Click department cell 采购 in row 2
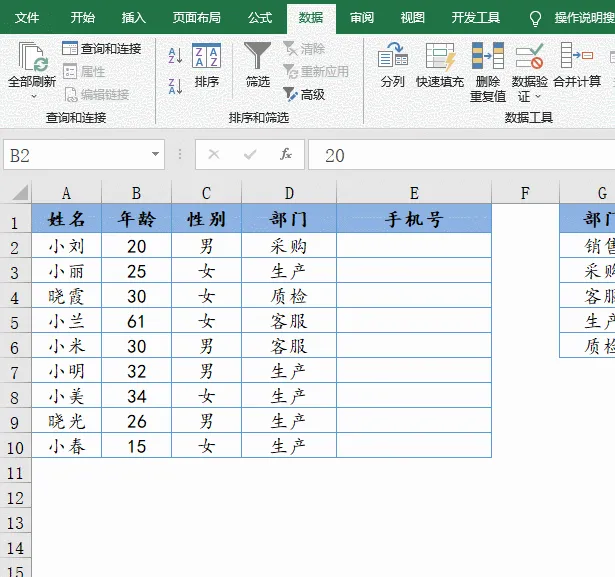Screen dimensions: 615x577 point(289,246)
